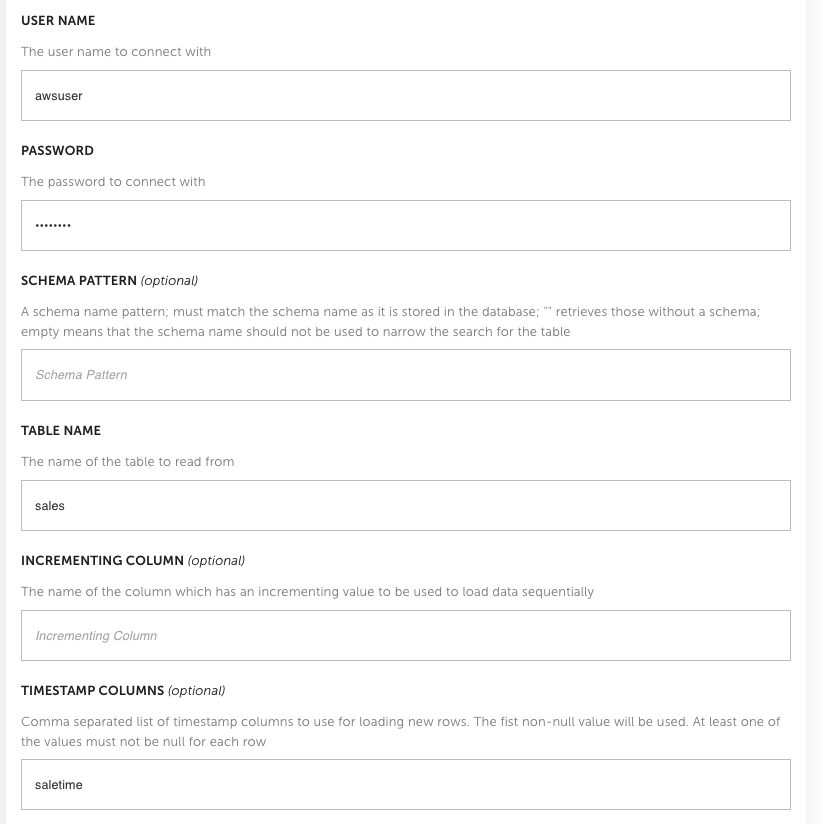Screen dimensions: 823x824
Task: Click the empty Incrementing Column input box
Action: [x=406, y=635]
